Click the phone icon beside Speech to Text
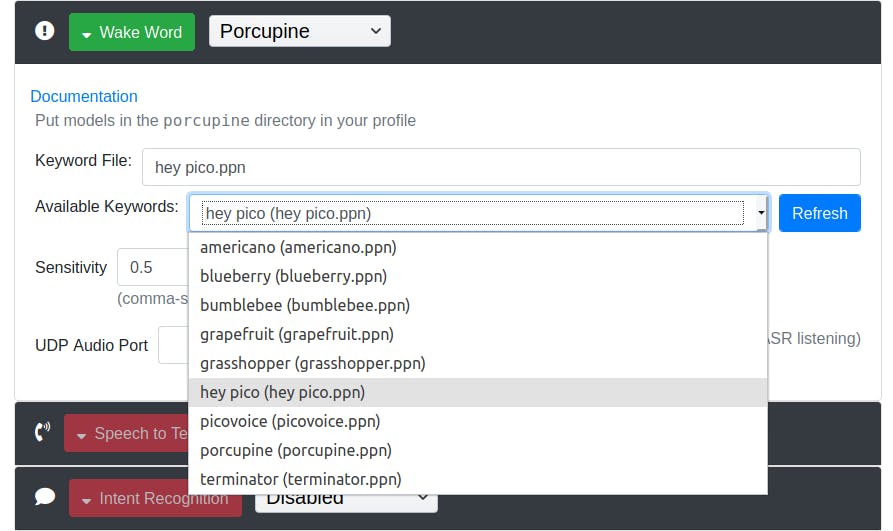The image size is (893, 531). click(43, 433)
